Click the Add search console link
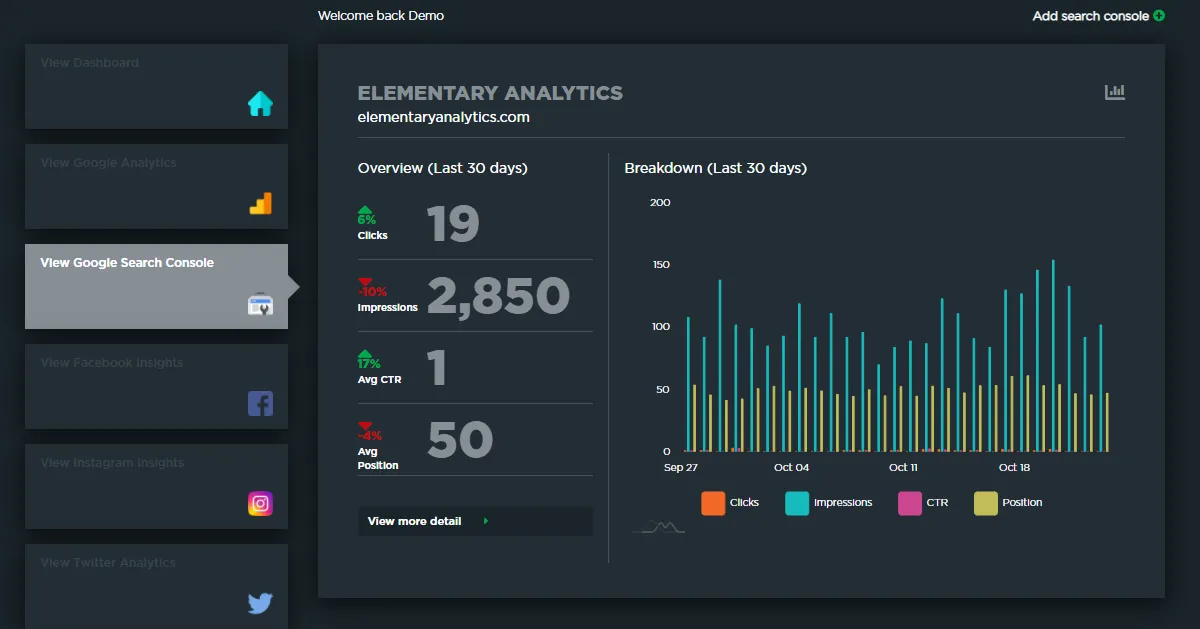Image resolution: width=1200 pixels, height=629 pixels. click(x=1090, y=16)
